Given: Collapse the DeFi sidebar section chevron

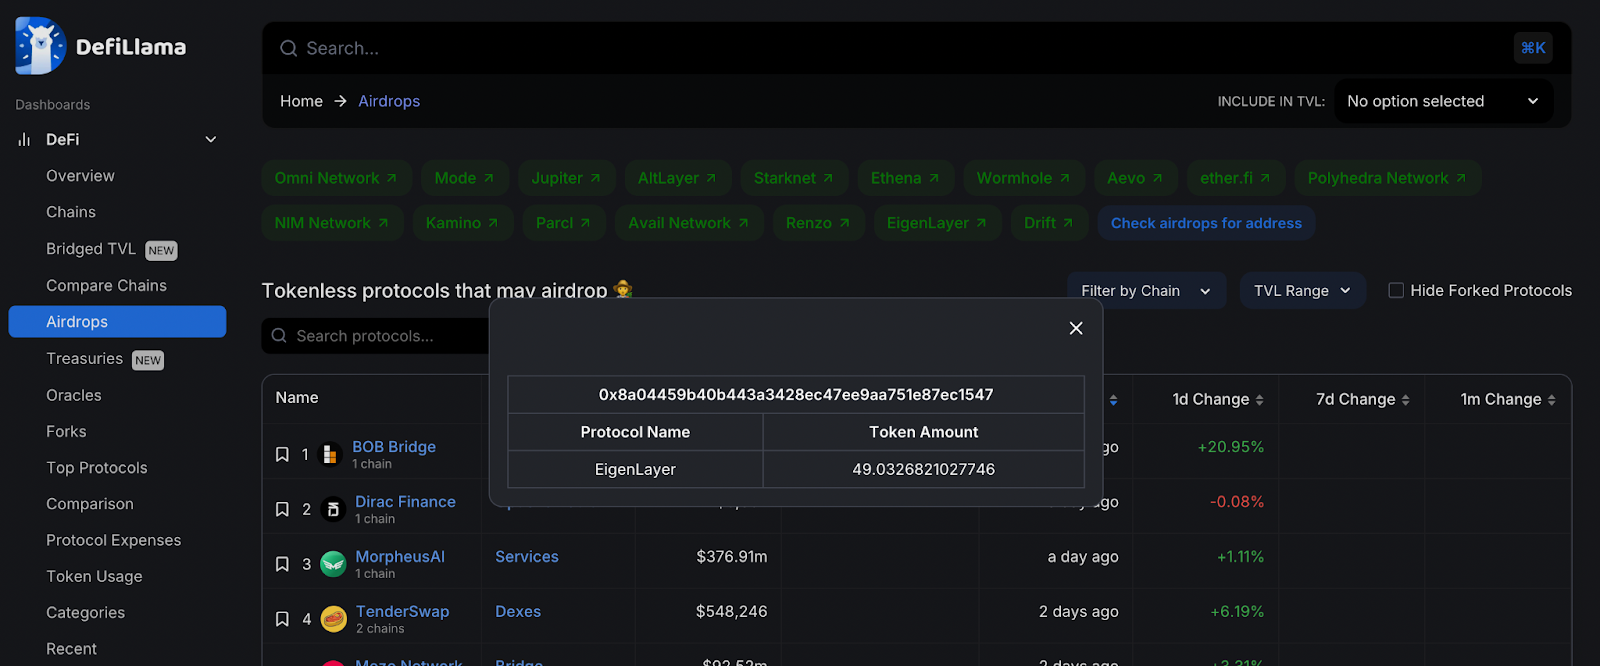Looking at the screenshot, I should [x=211, y=140].
